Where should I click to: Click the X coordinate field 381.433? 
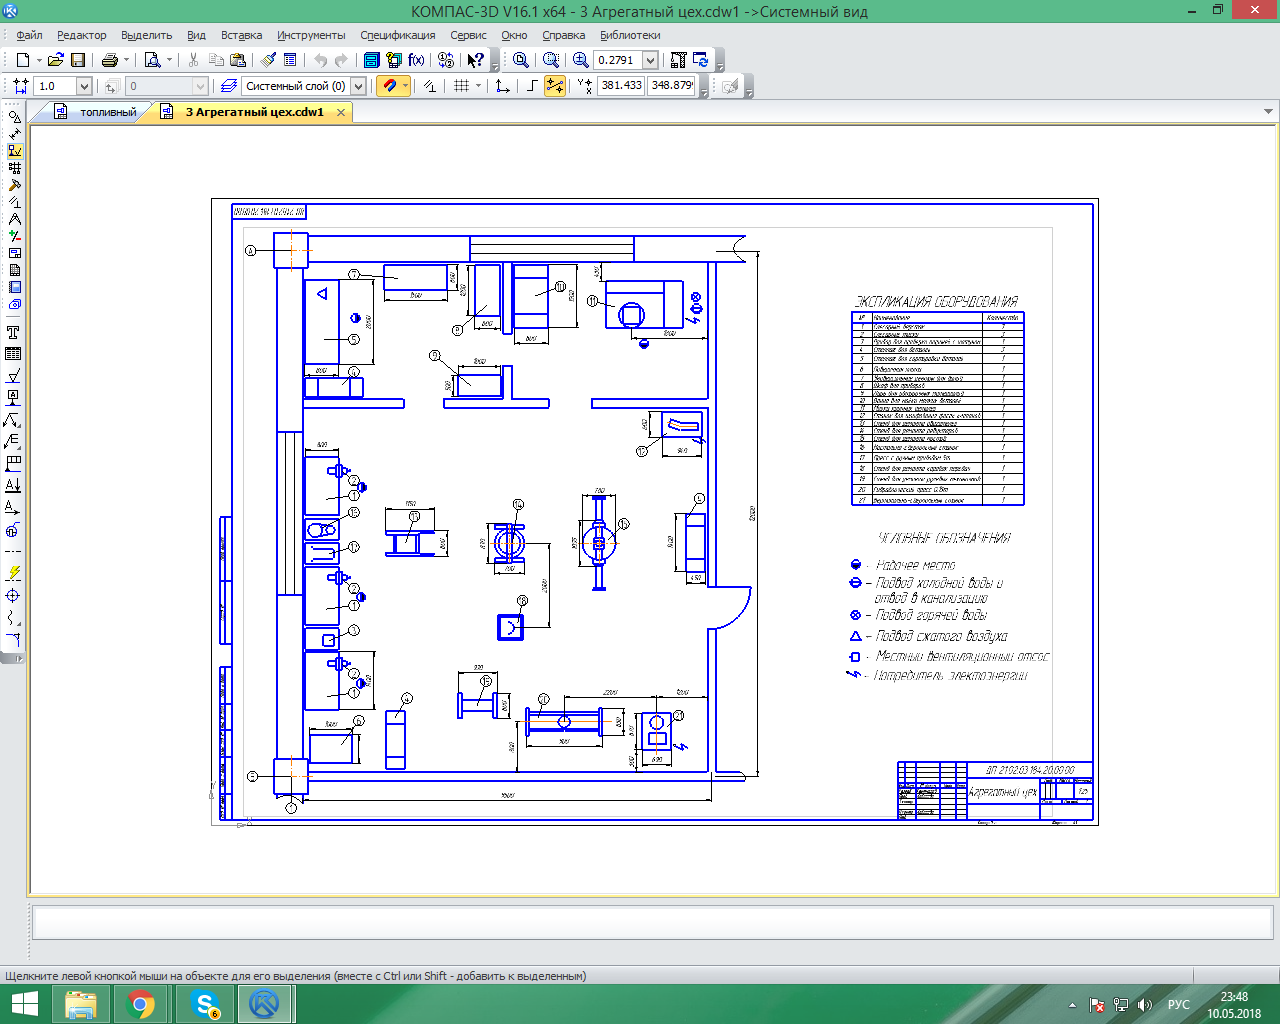pos(621,86)
